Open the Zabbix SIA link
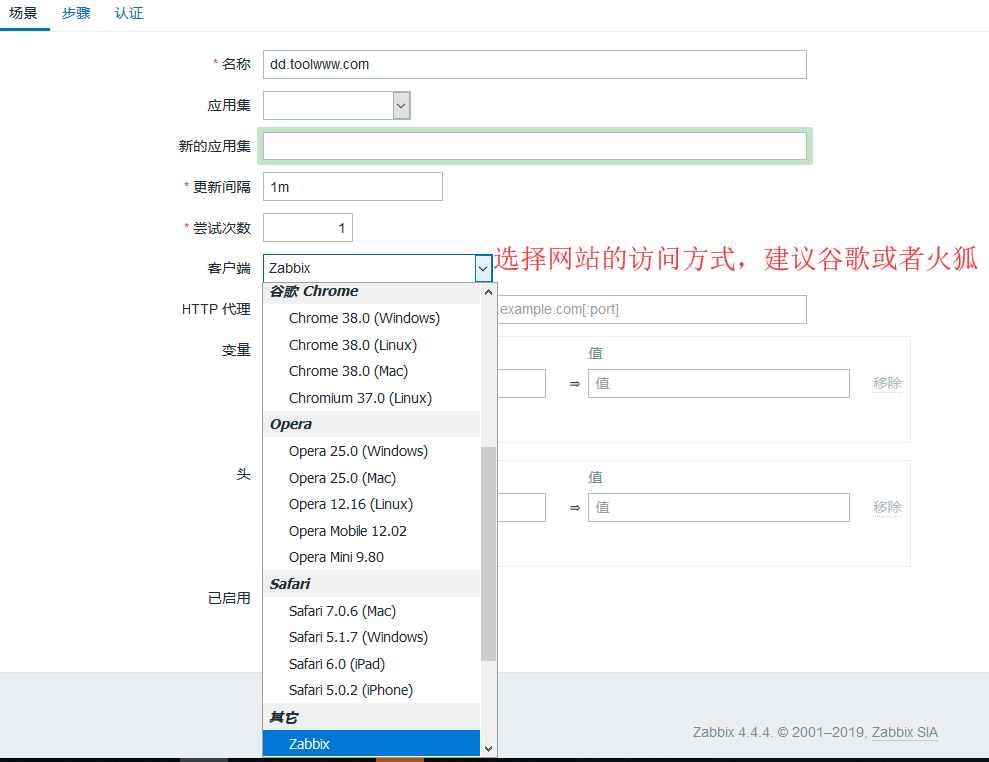The width and height of the screenshot is (989, 762). point(904,732)
